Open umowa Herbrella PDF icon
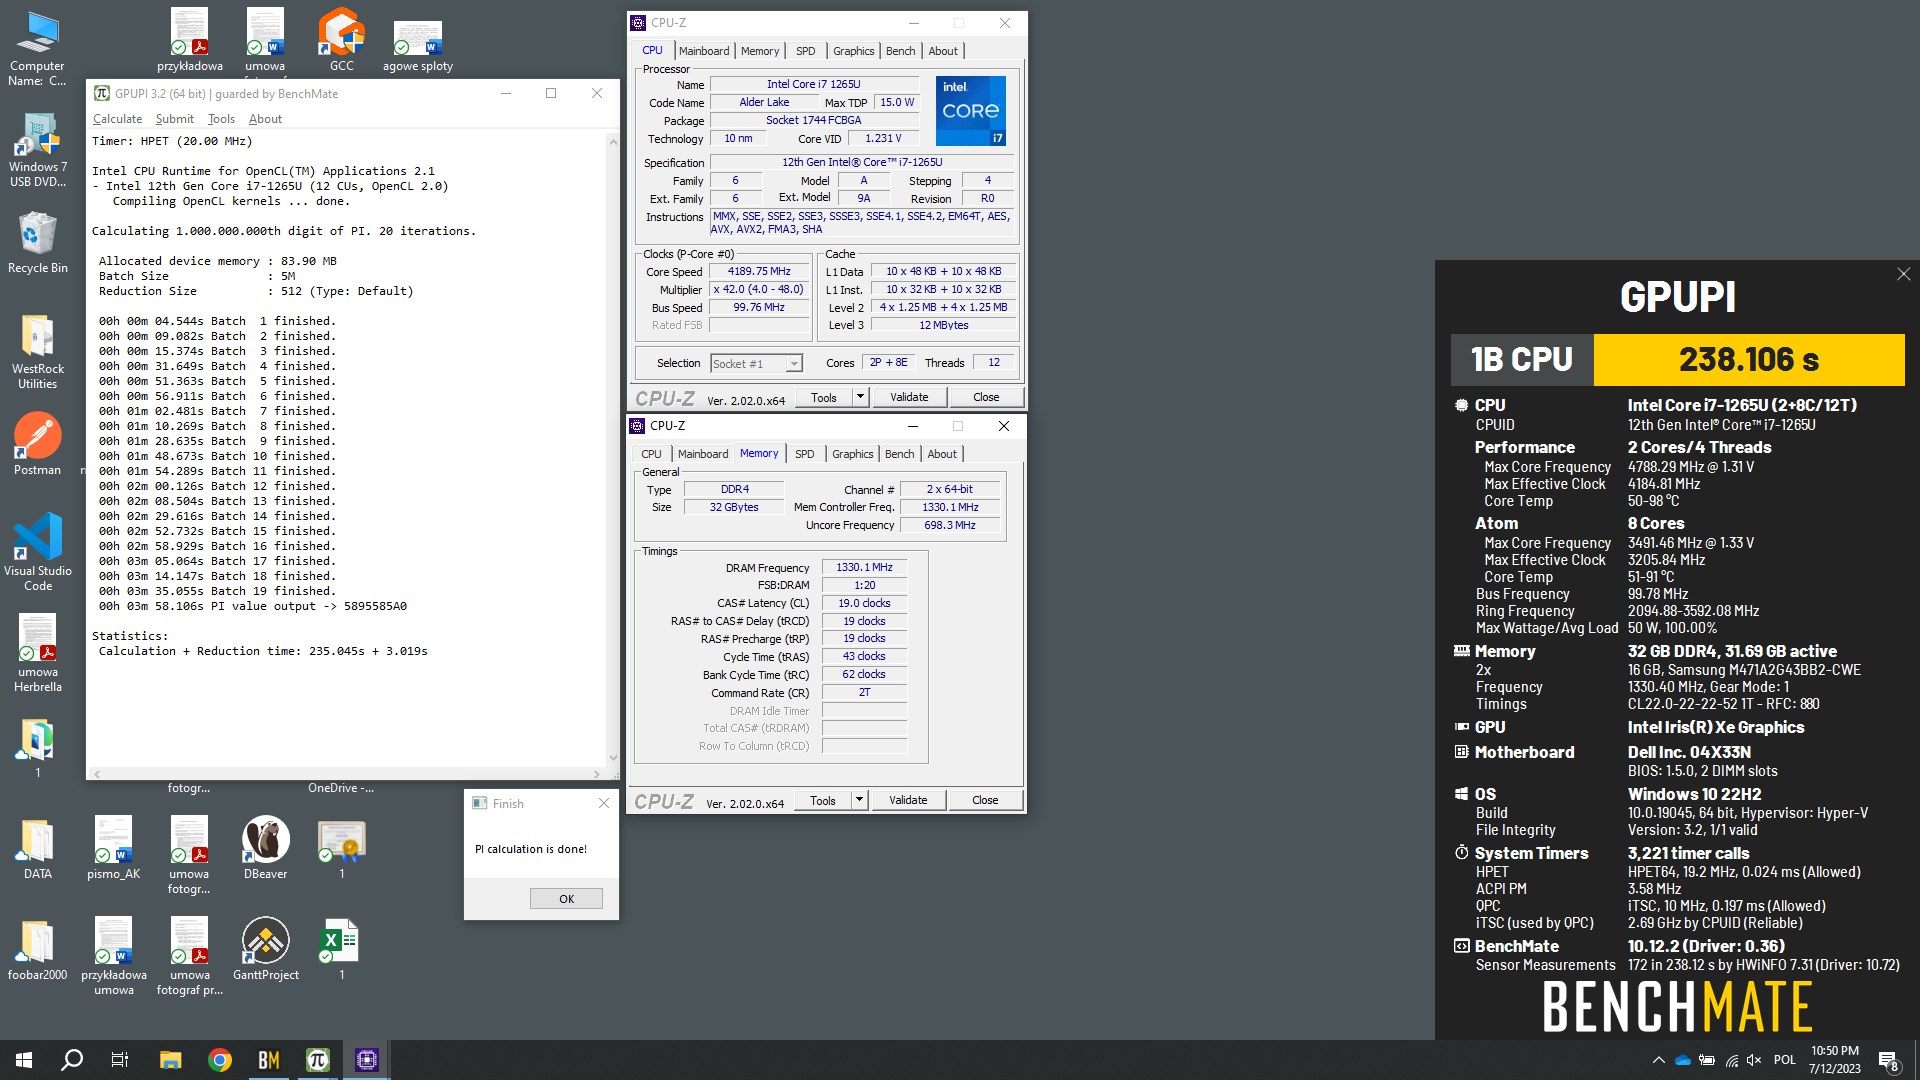 pyautogui.click(x=37, y=653)
